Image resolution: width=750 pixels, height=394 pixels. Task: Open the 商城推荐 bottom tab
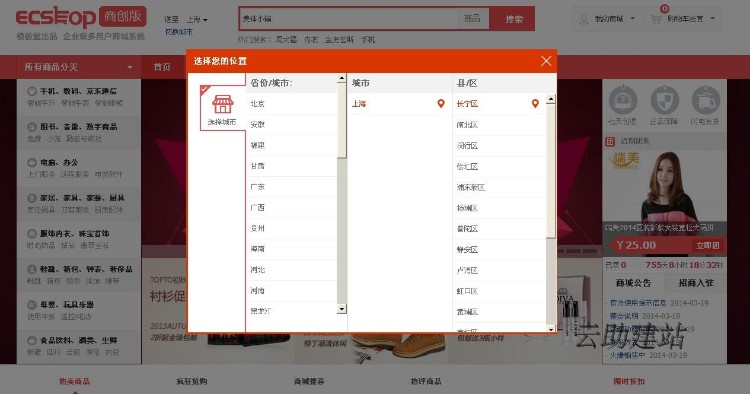click(309, 381)
